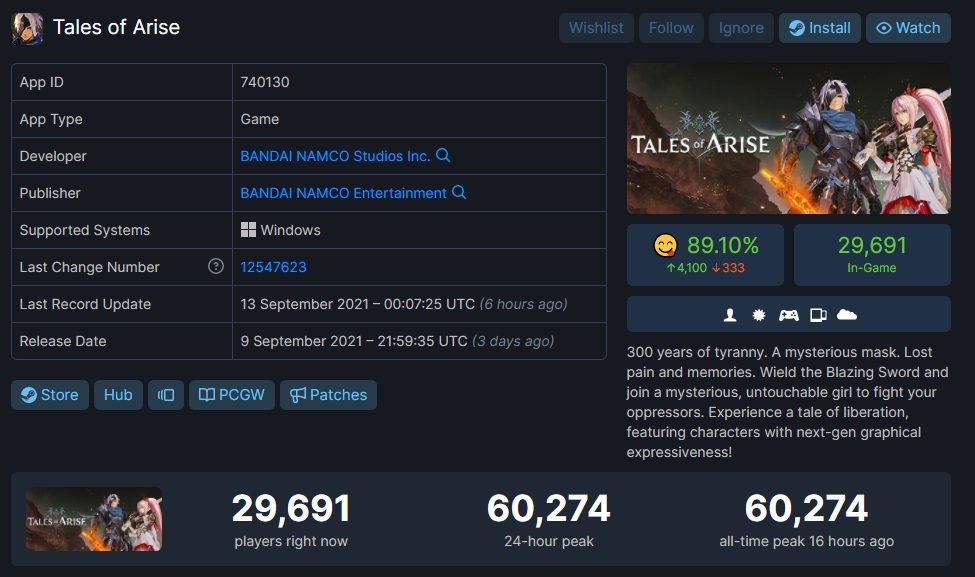Click the 60,274 all-time peak figure
The image size is (975, 577).
pos(806,509)
